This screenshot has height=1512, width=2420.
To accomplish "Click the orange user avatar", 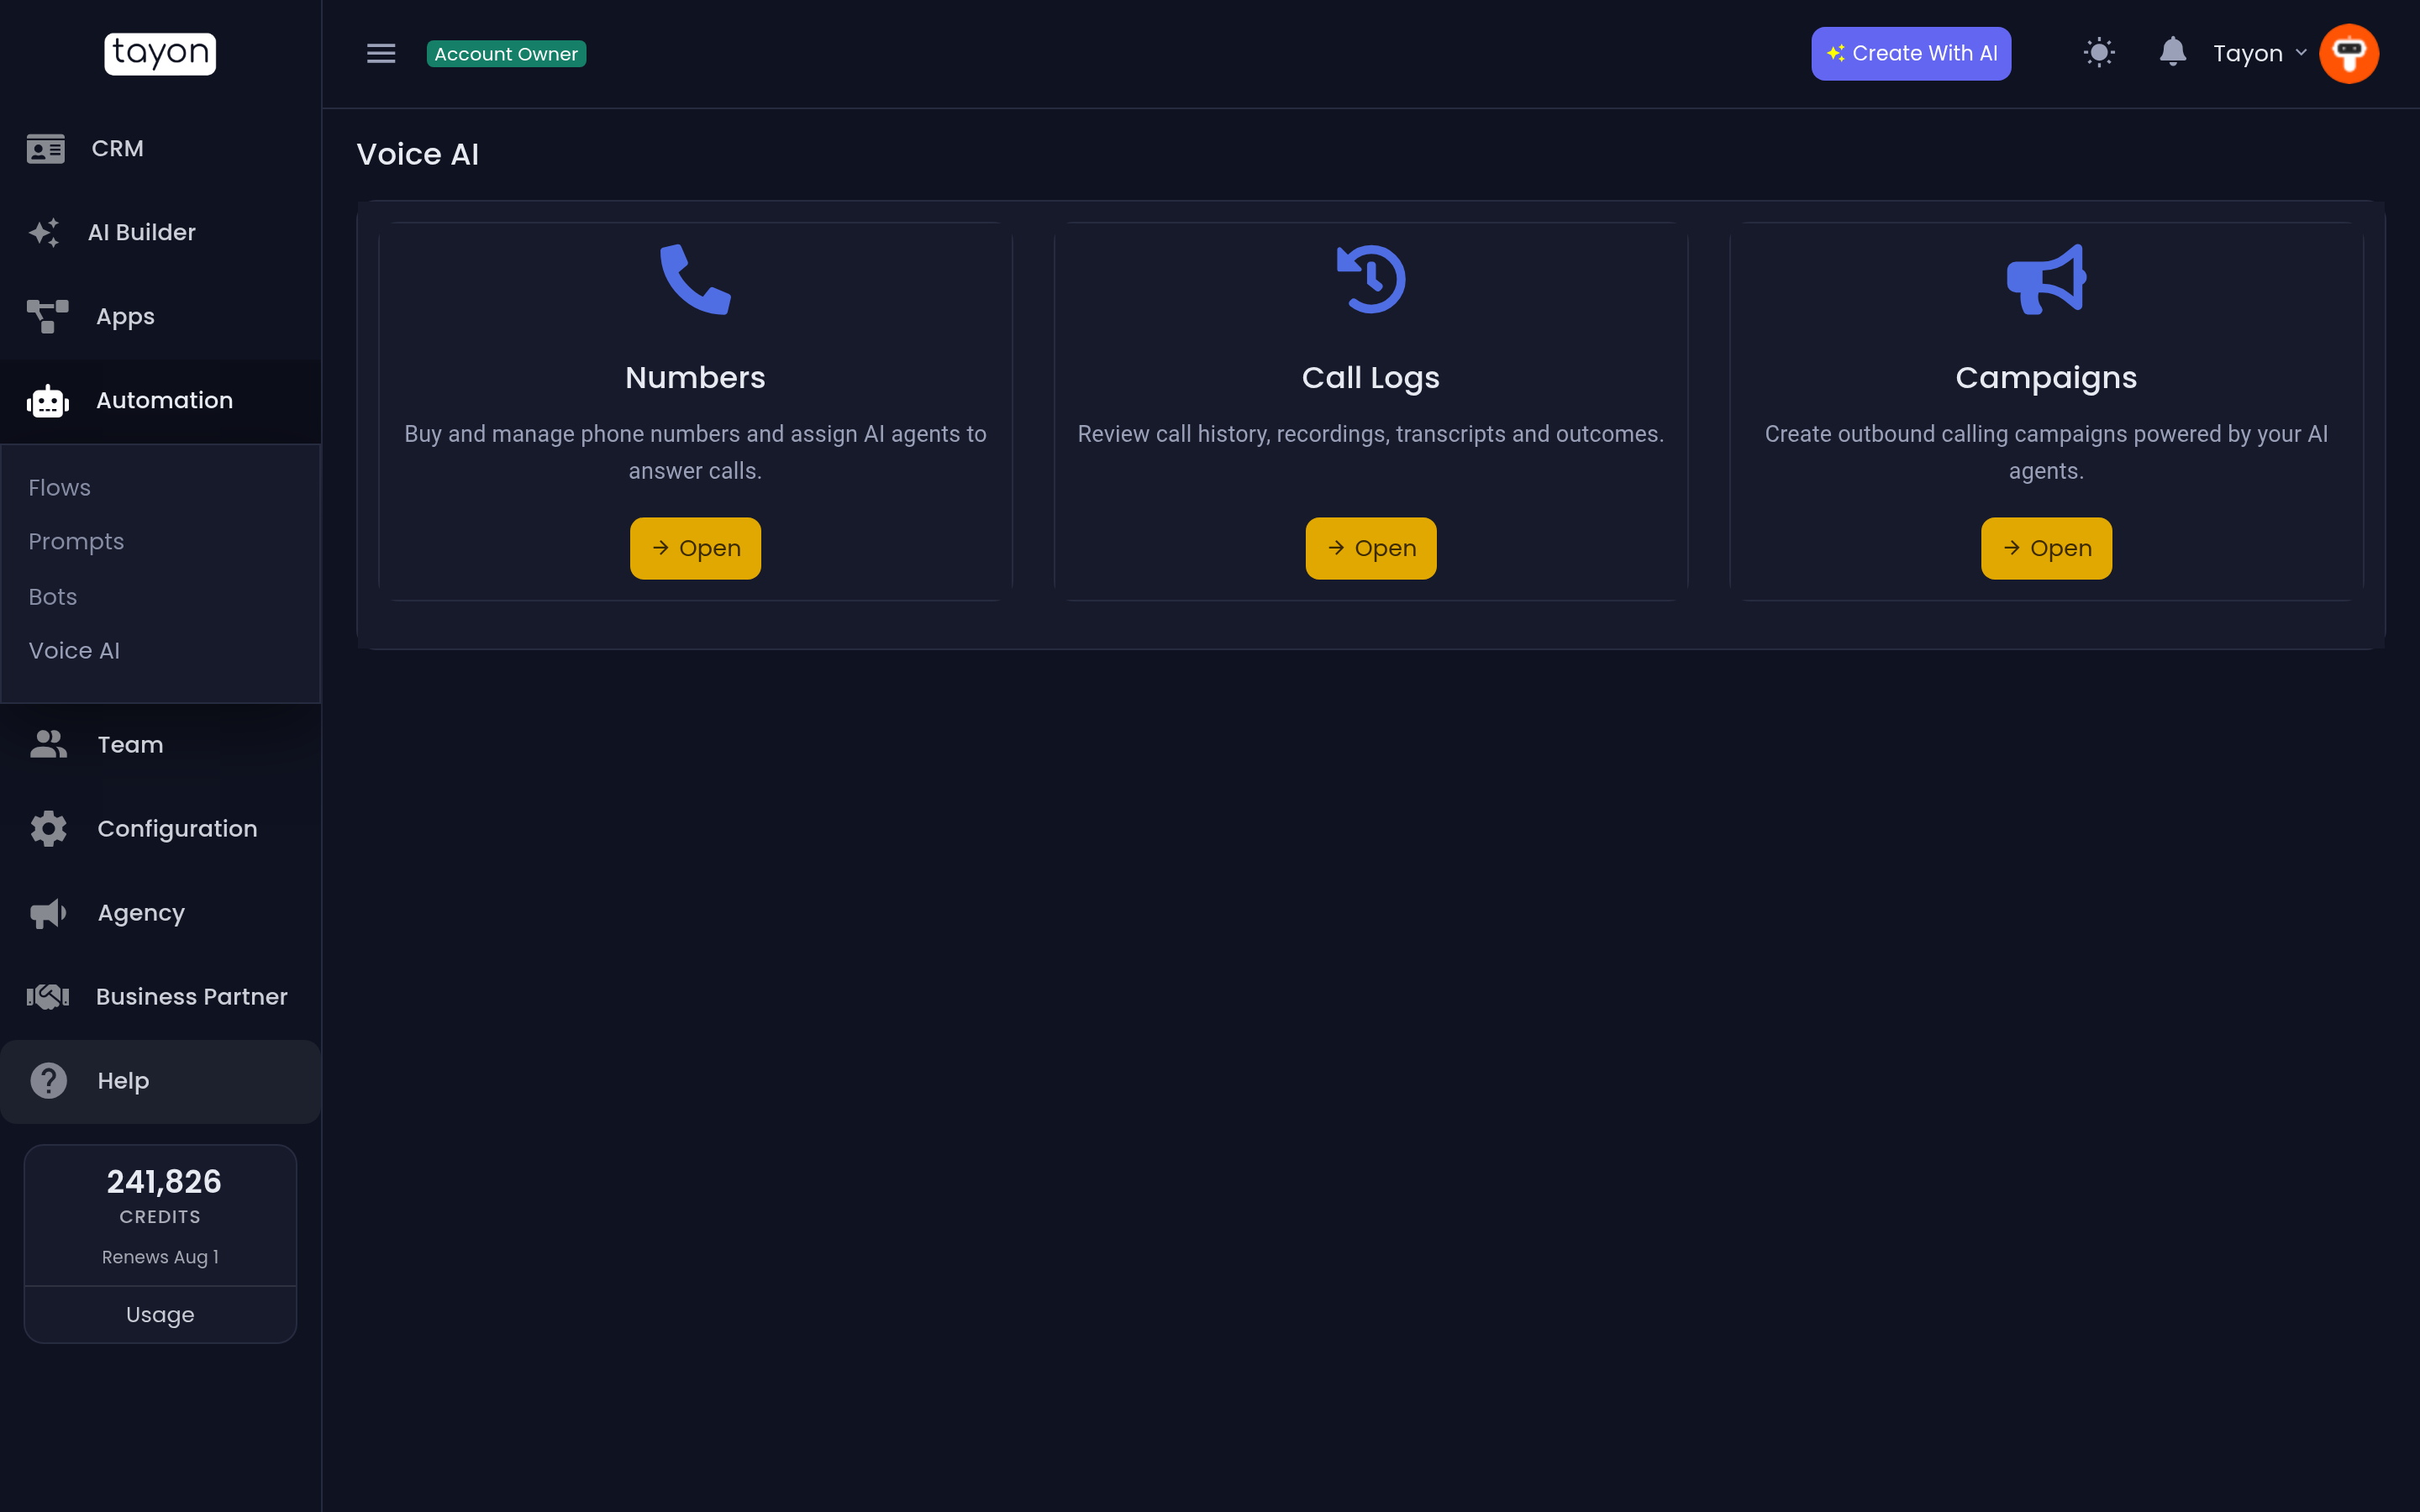I will (2348, 53).
